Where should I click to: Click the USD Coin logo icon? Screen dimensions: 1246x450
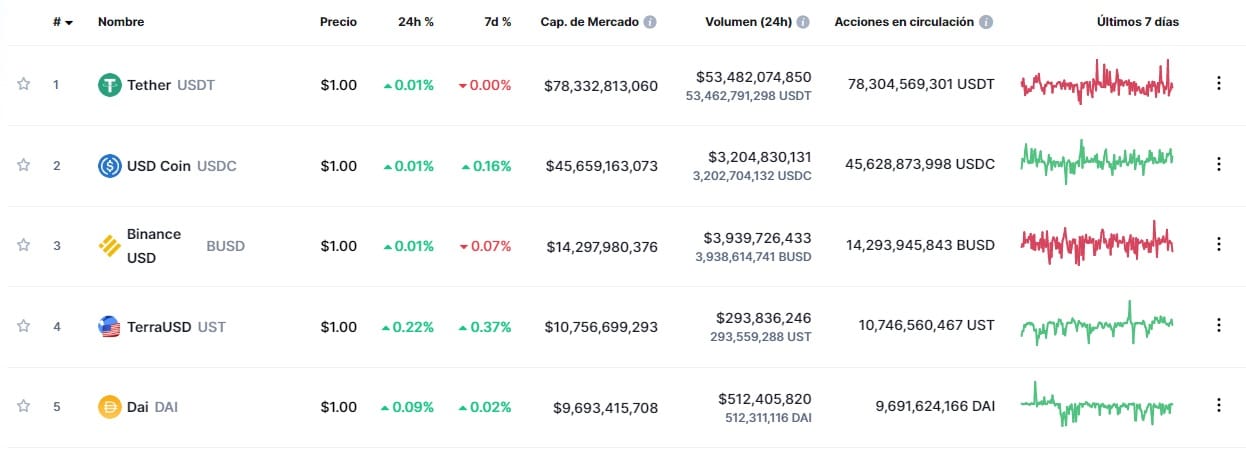(x=109, y=166)
